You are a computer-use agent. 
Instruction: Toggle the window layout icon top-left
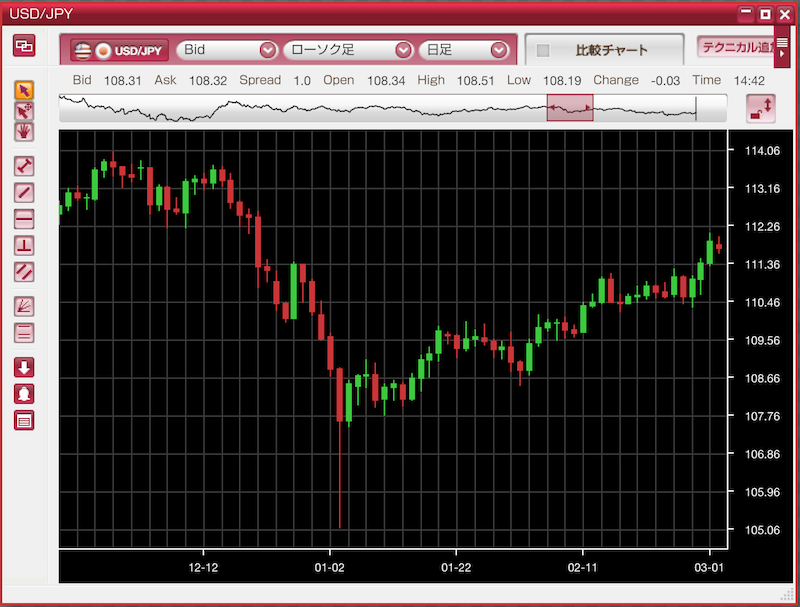tap(24, 46)
